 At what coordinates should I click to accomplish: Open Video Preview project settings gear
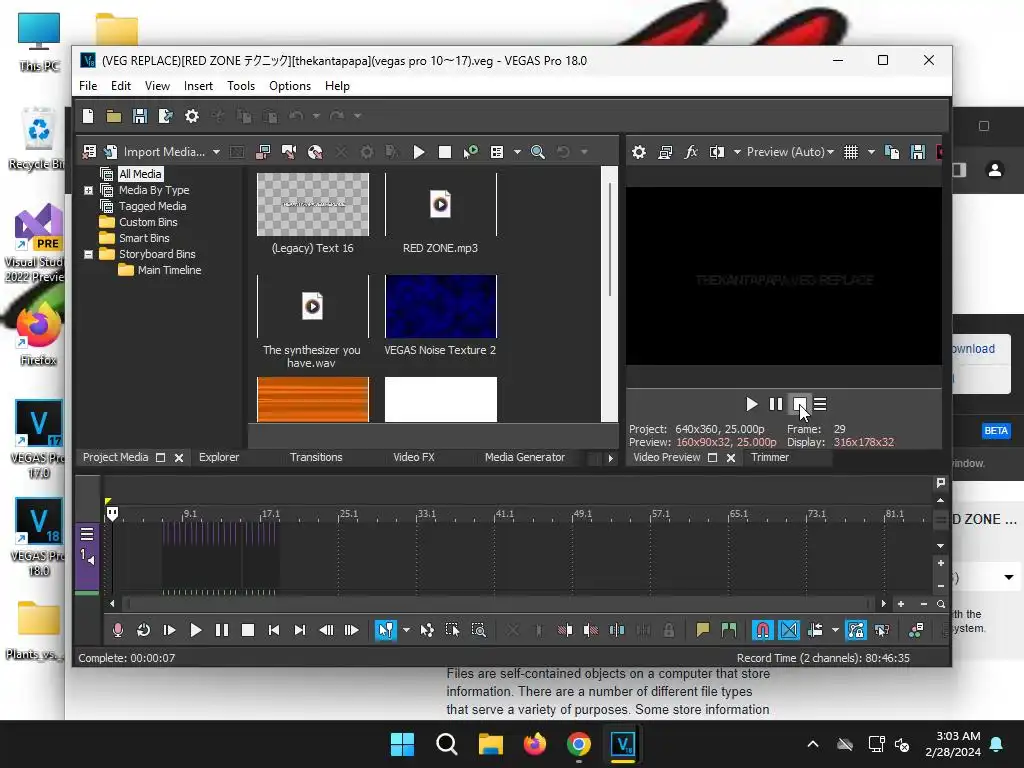click(x=639, y=152)
